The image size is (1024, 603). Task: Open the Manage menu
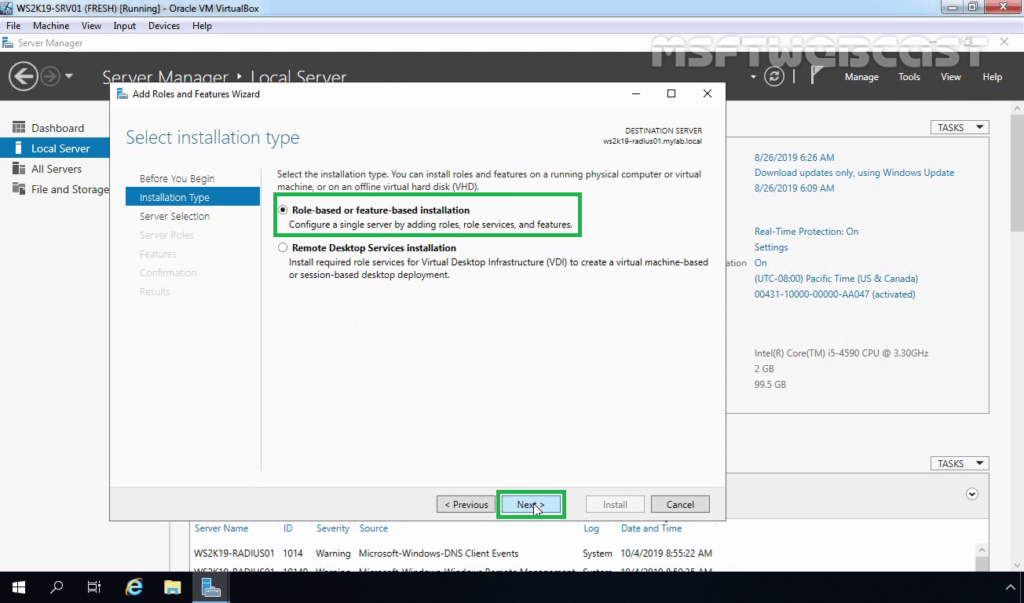click(x=861, y=77)
